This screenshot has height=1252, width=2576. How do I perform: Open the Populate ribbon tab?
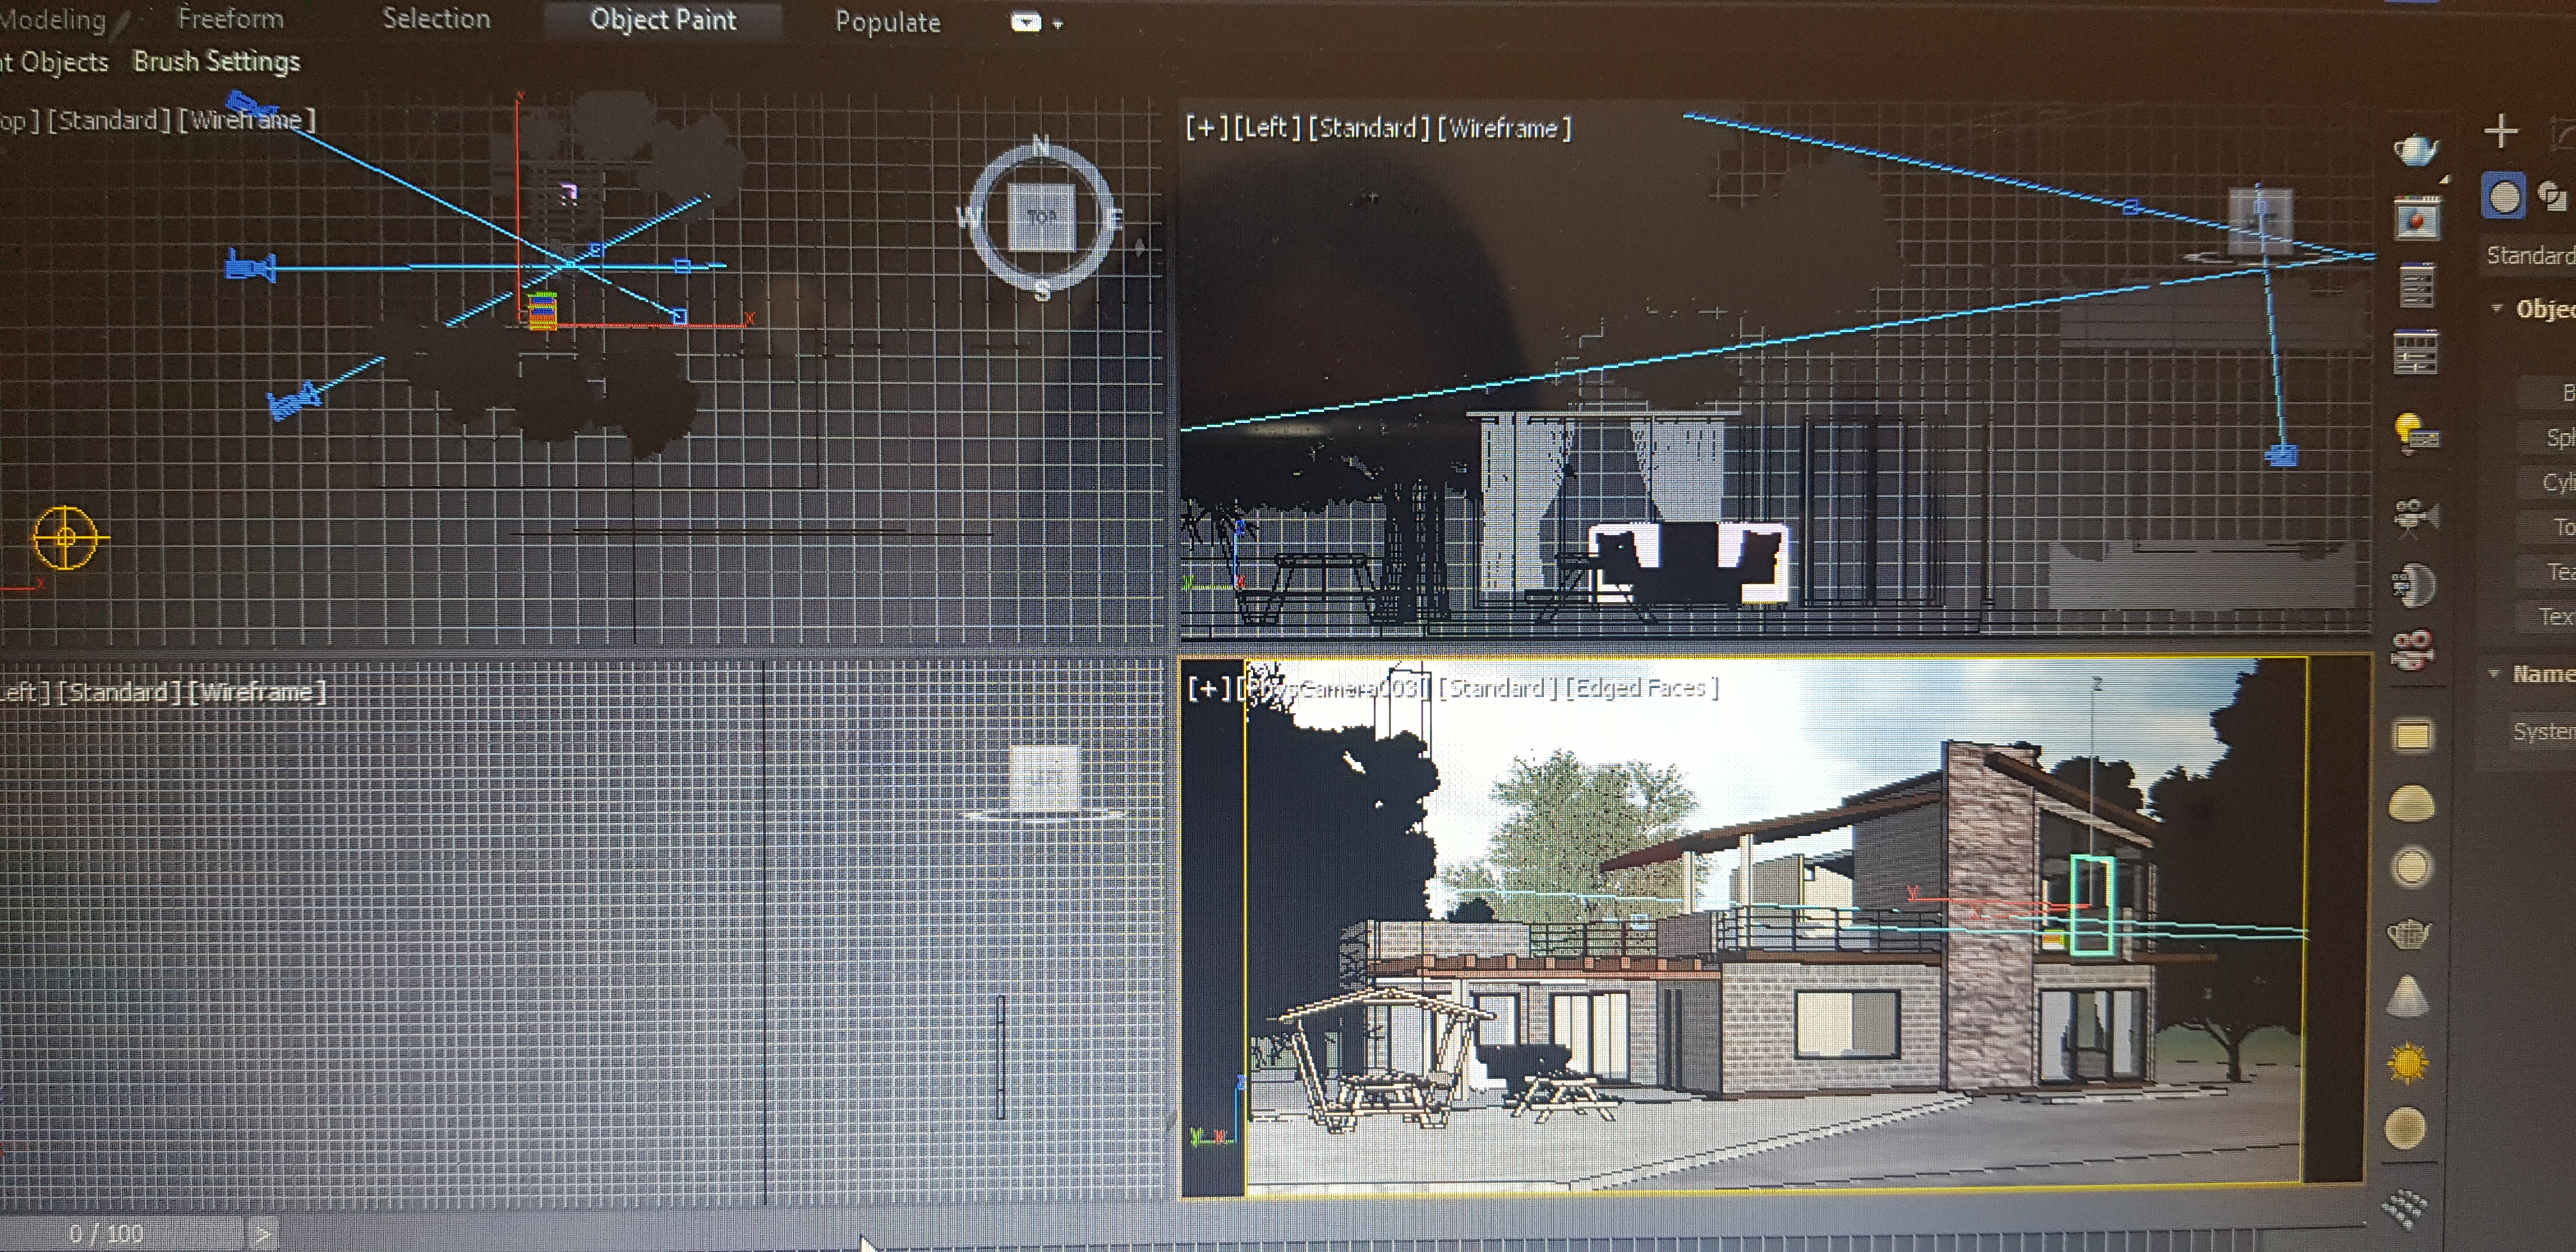pyautogui.click(x=888, y=22)
